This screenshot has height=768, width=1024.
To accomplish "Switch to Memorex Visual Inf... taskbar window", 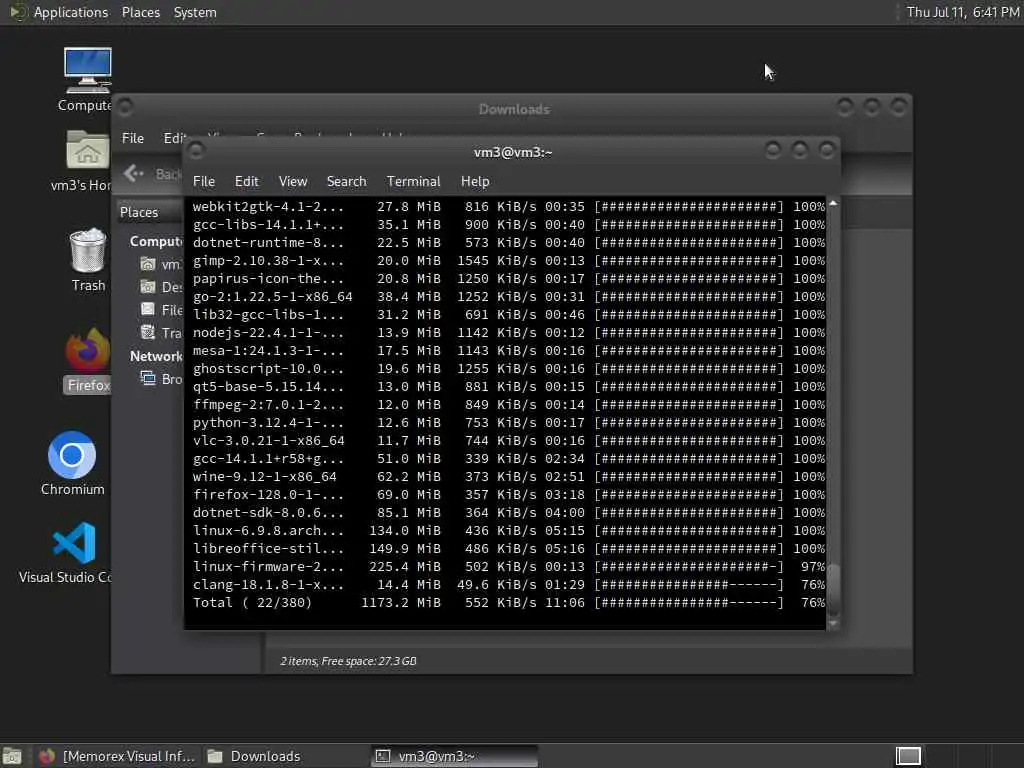I will point(118,756).
